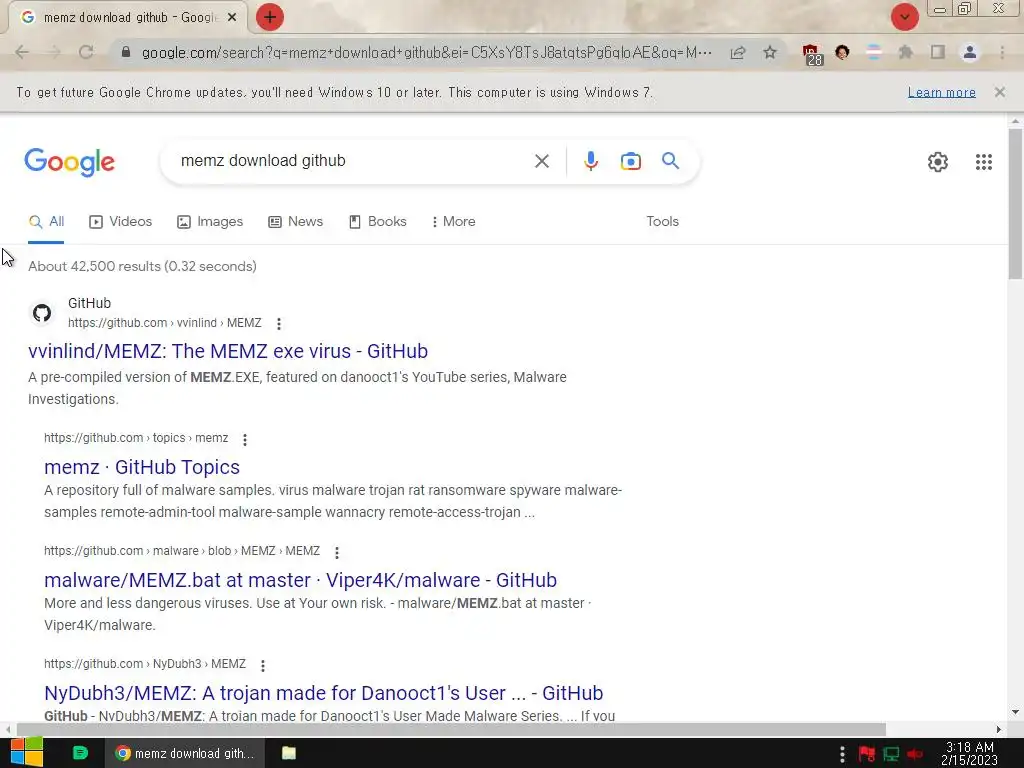
Task: Open vvinlind/MEMZ: The MEMZ exe virus result
Action: point(228,351)
